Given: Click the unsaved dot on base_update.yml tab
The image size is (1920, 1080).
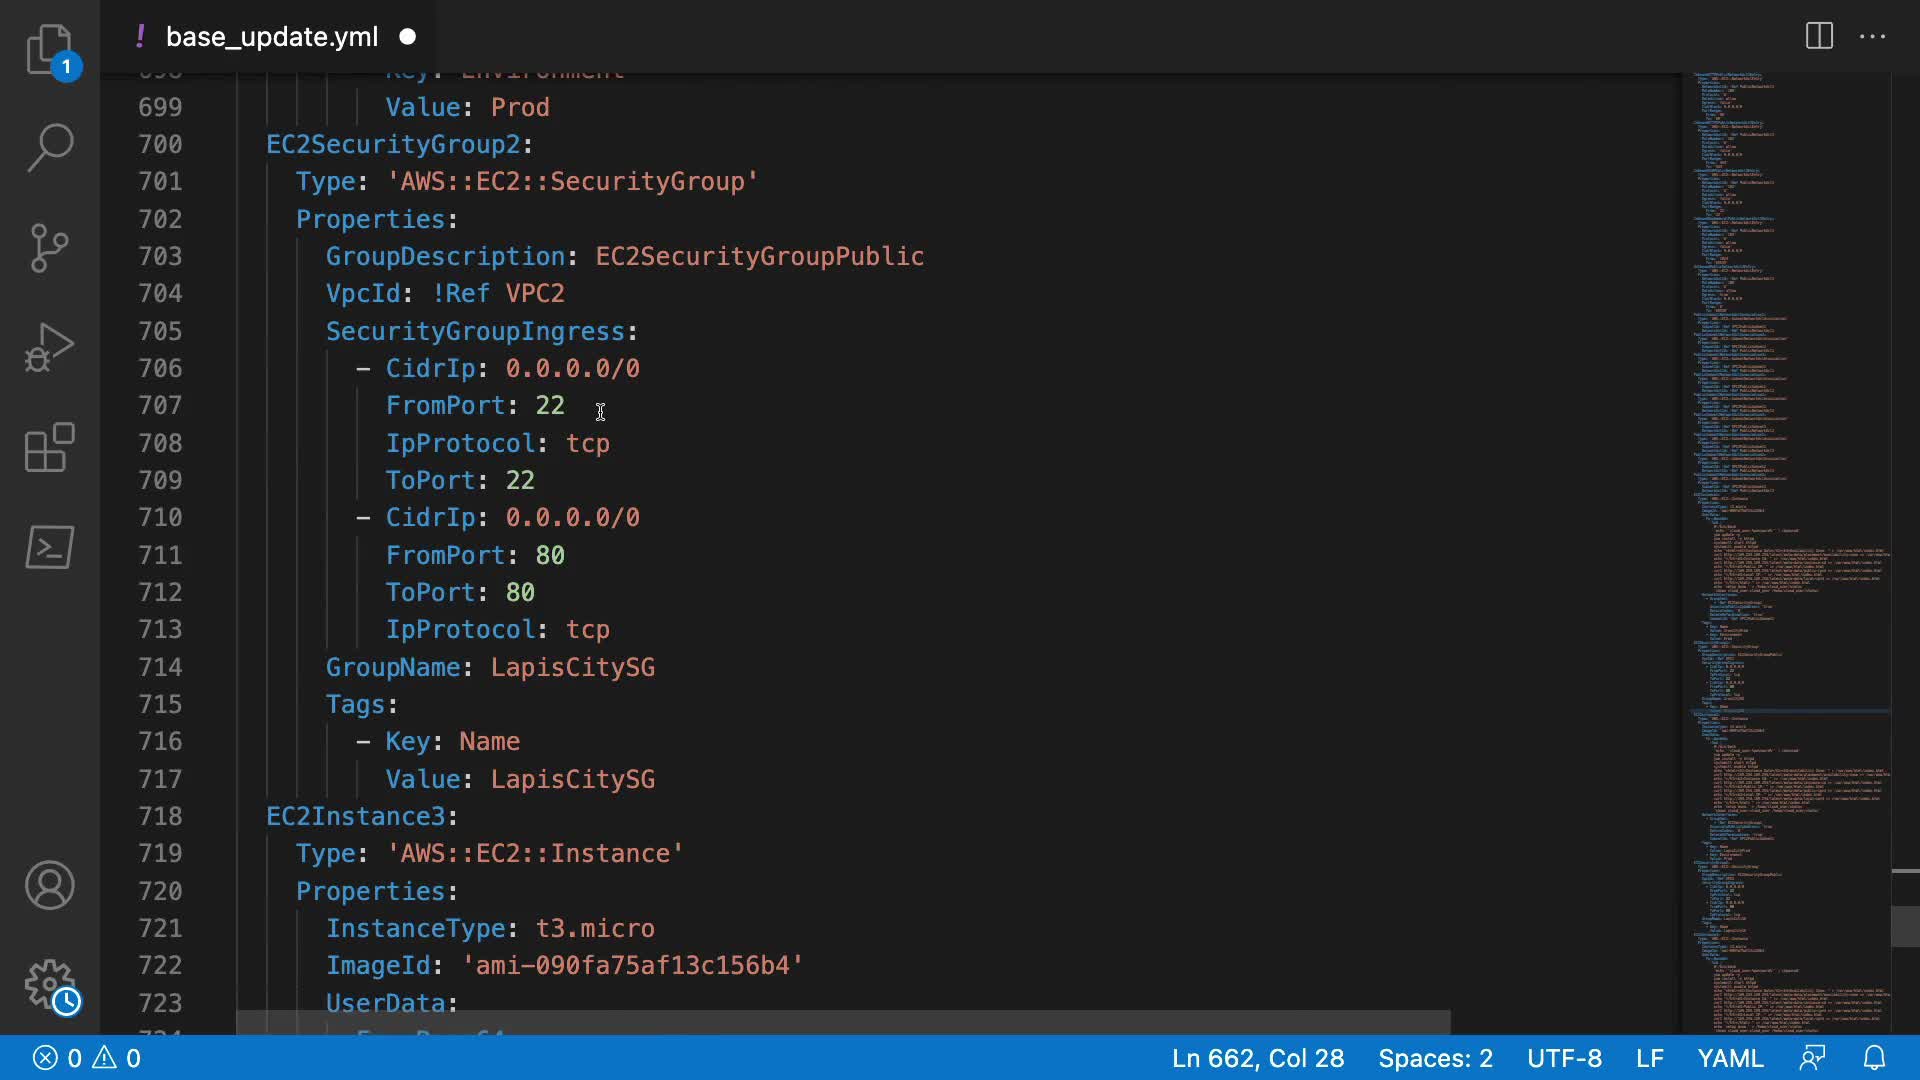Looking at the screenshot, I should tap(408, 37).
